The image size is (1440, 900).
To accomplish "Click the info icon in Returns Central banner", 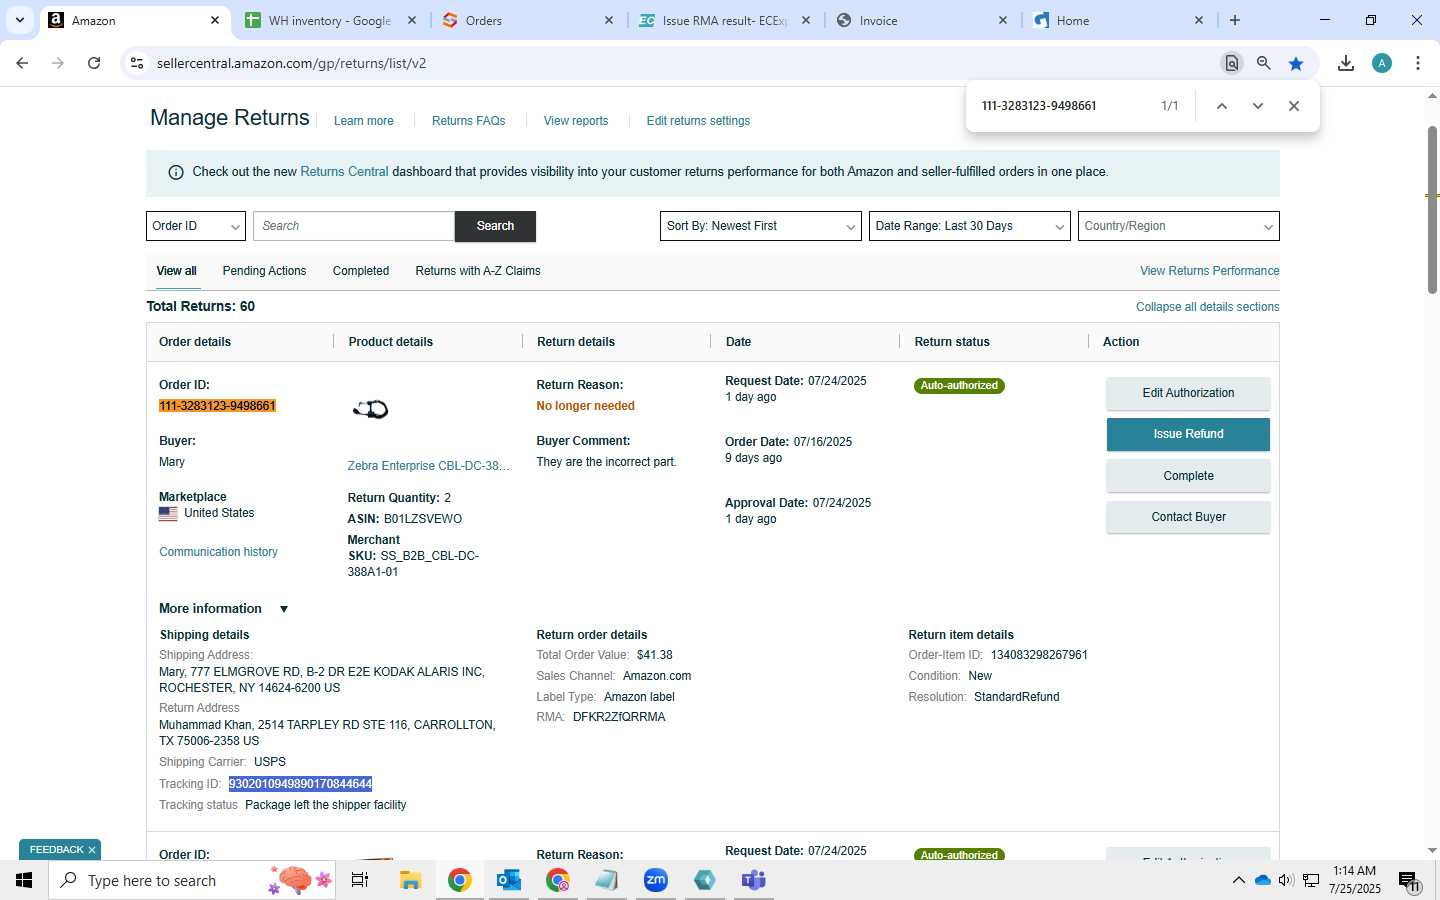I will 176,172.
